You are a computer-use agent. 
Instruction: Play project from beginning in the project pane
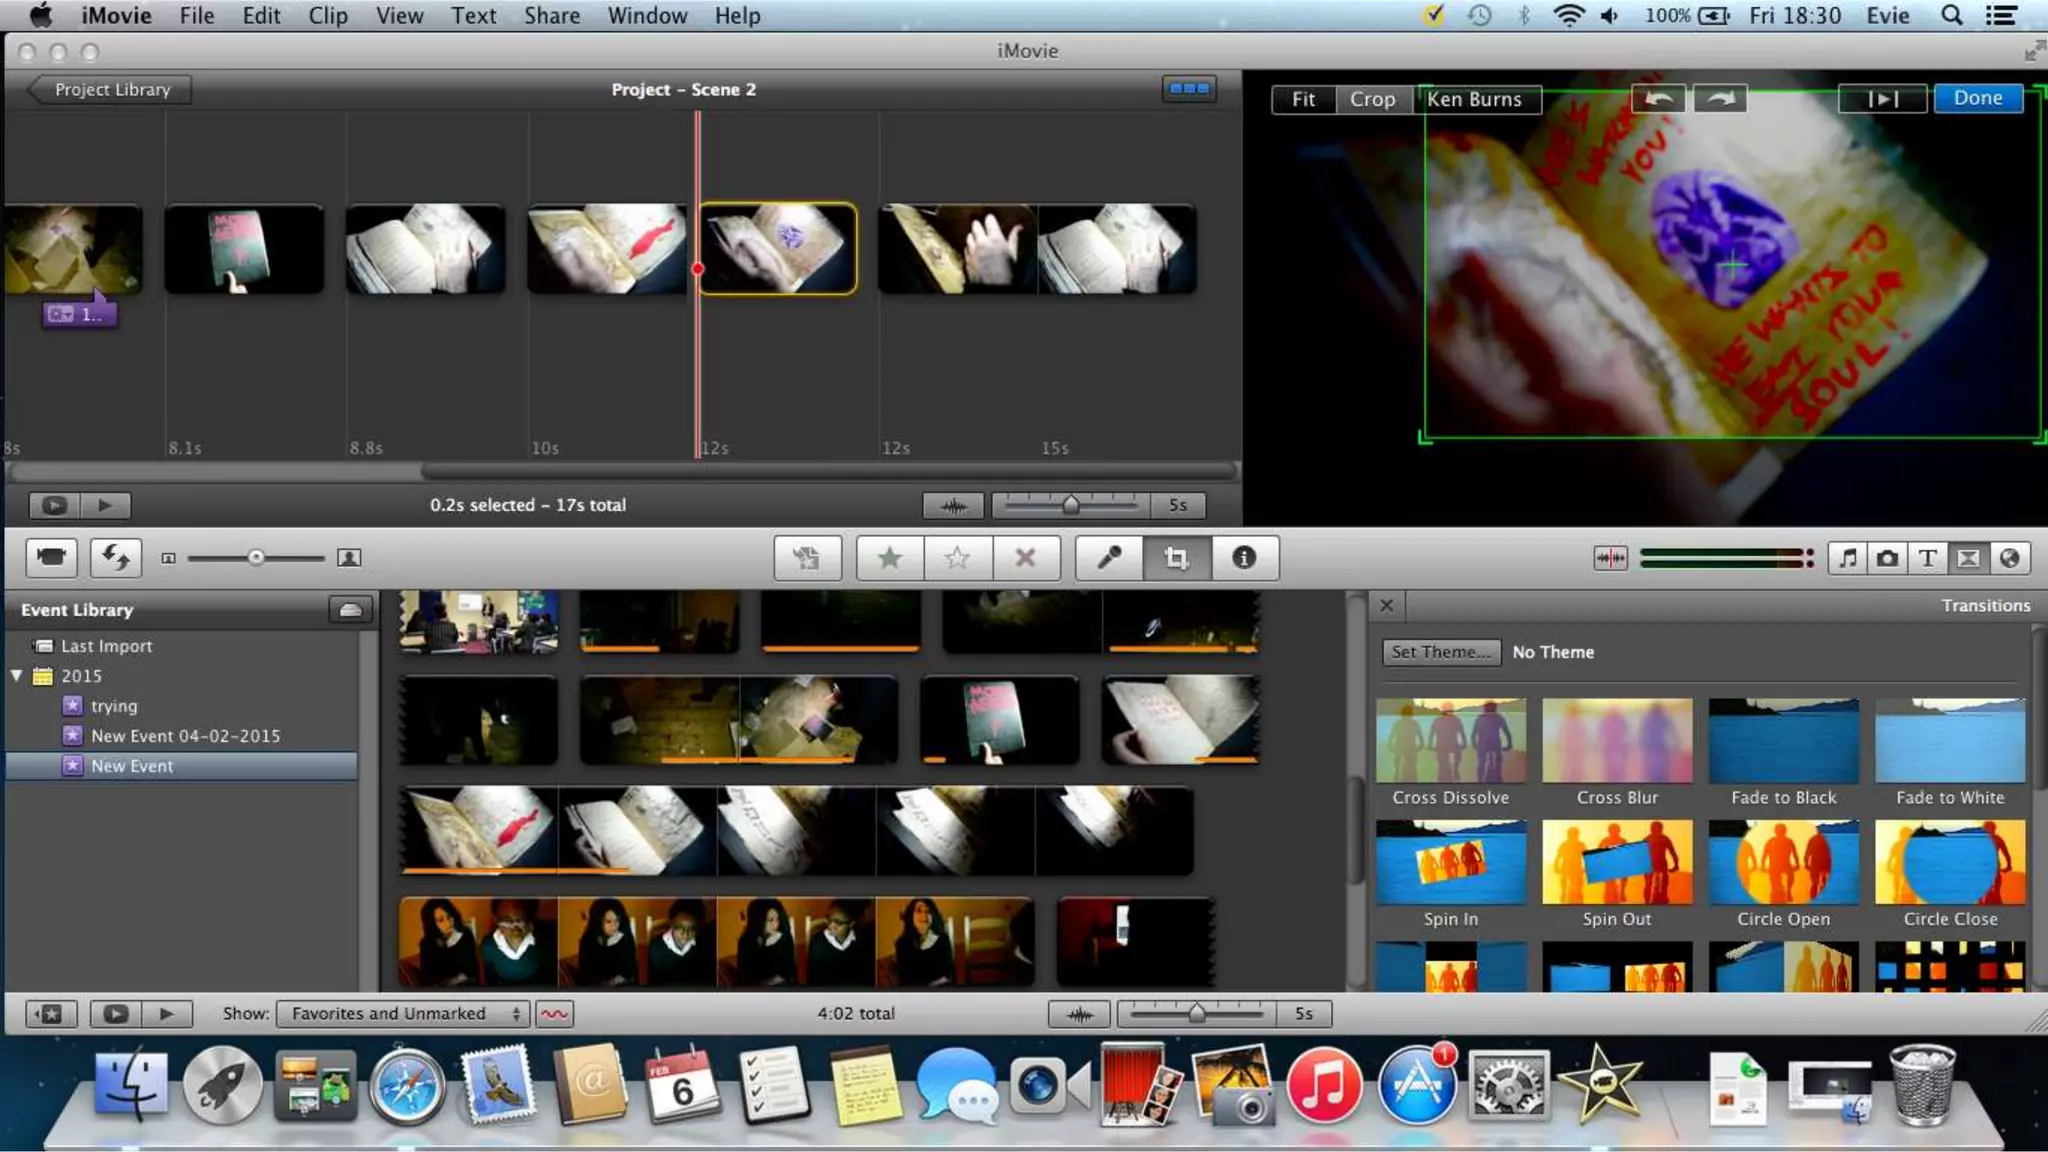[x=105, y=505]
